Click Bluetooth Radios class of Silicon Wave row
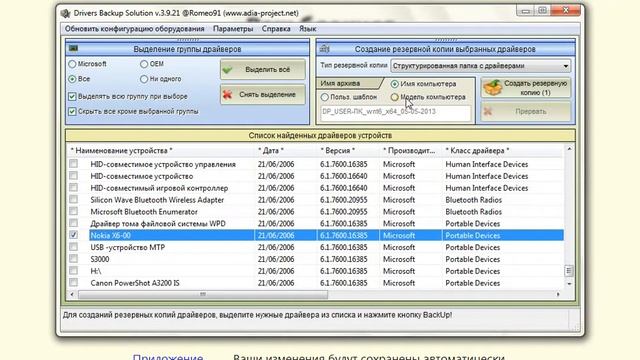Viewport: 640px width, 360px height. coord(473,200)
